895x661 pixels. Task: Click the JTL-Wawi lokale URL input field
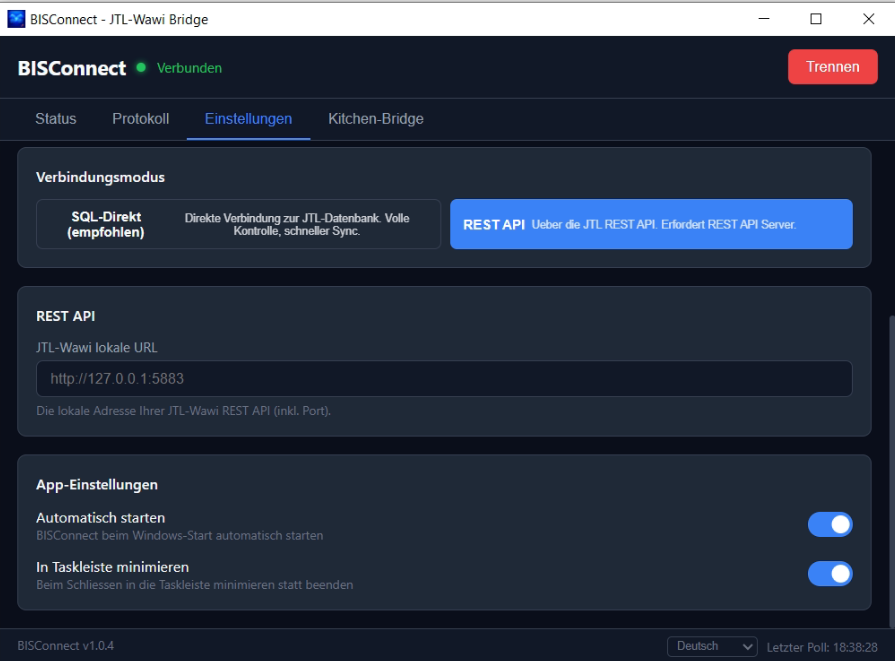click(444, 378)
